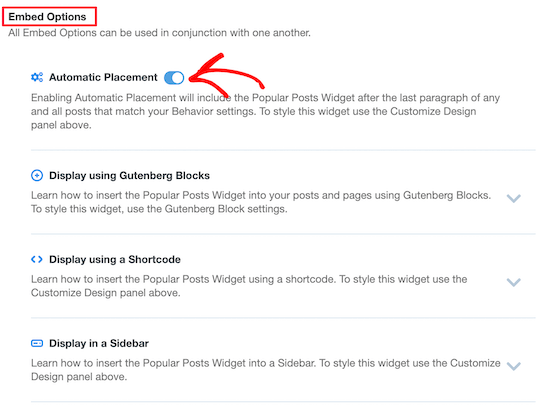550x412 pixels.
Task: Click the Sidebar display icon
Action: click(x=37, y=343)
